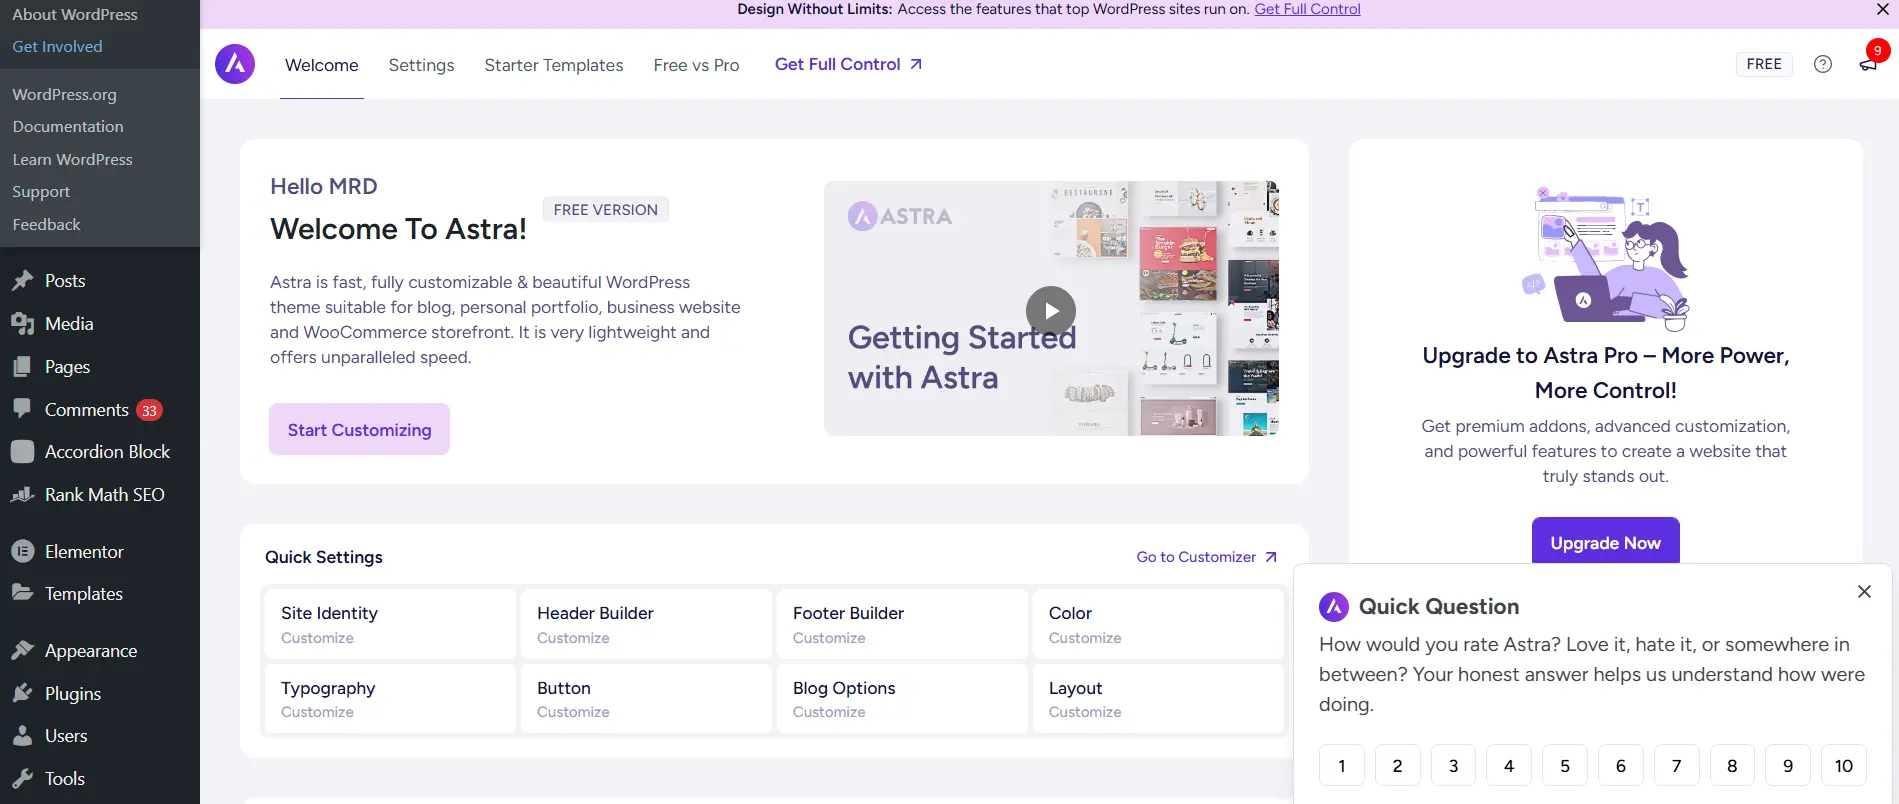Screen dimensions: 1899x804
Task: Switch to the Welcome tab
Action: pos(321,65)
